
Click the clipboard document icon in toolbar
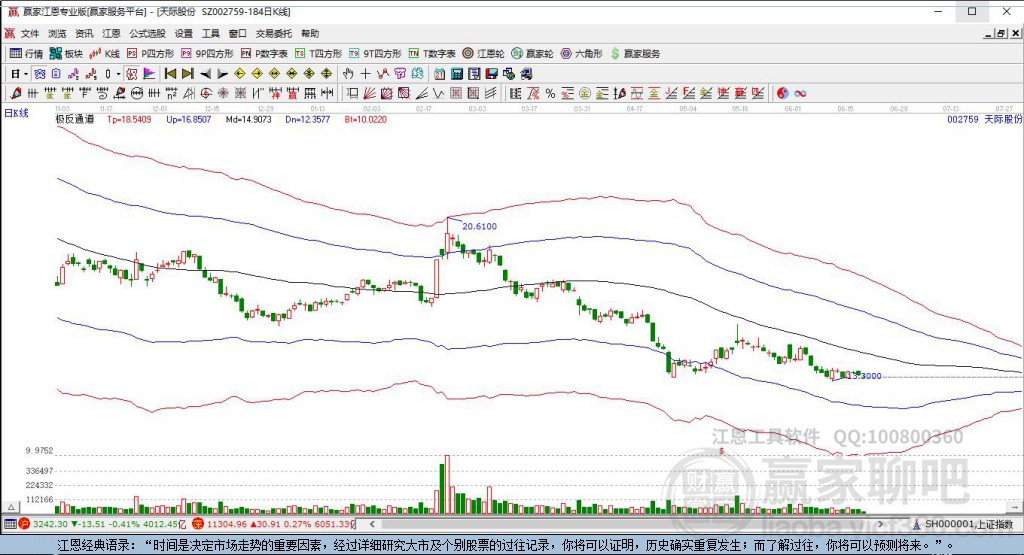[56, 74]
